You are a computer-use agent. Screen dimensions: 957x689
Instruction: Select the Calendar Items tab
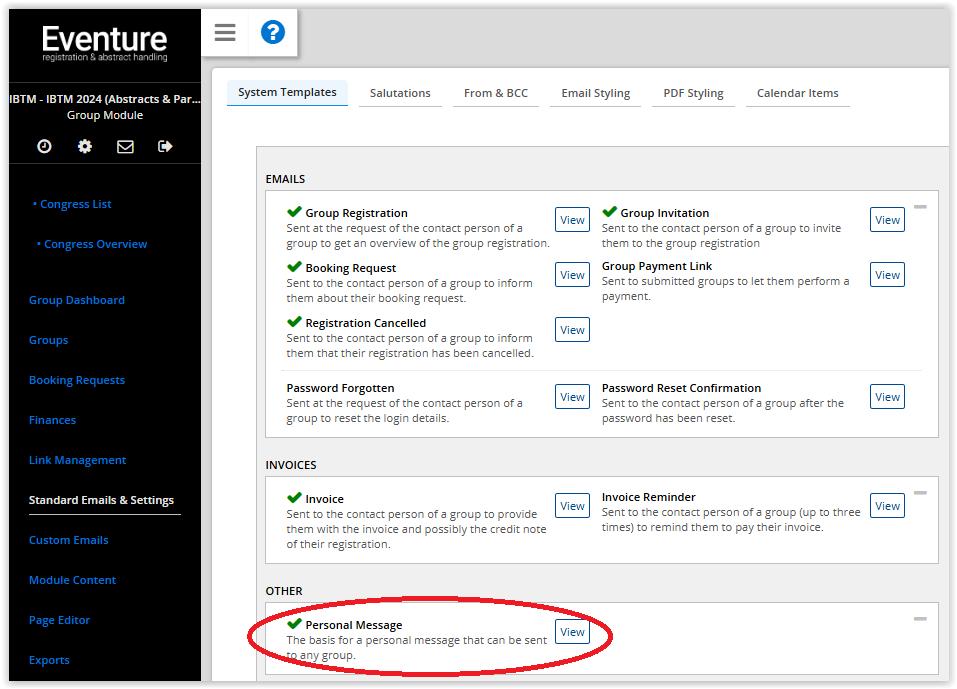(797, 93)
